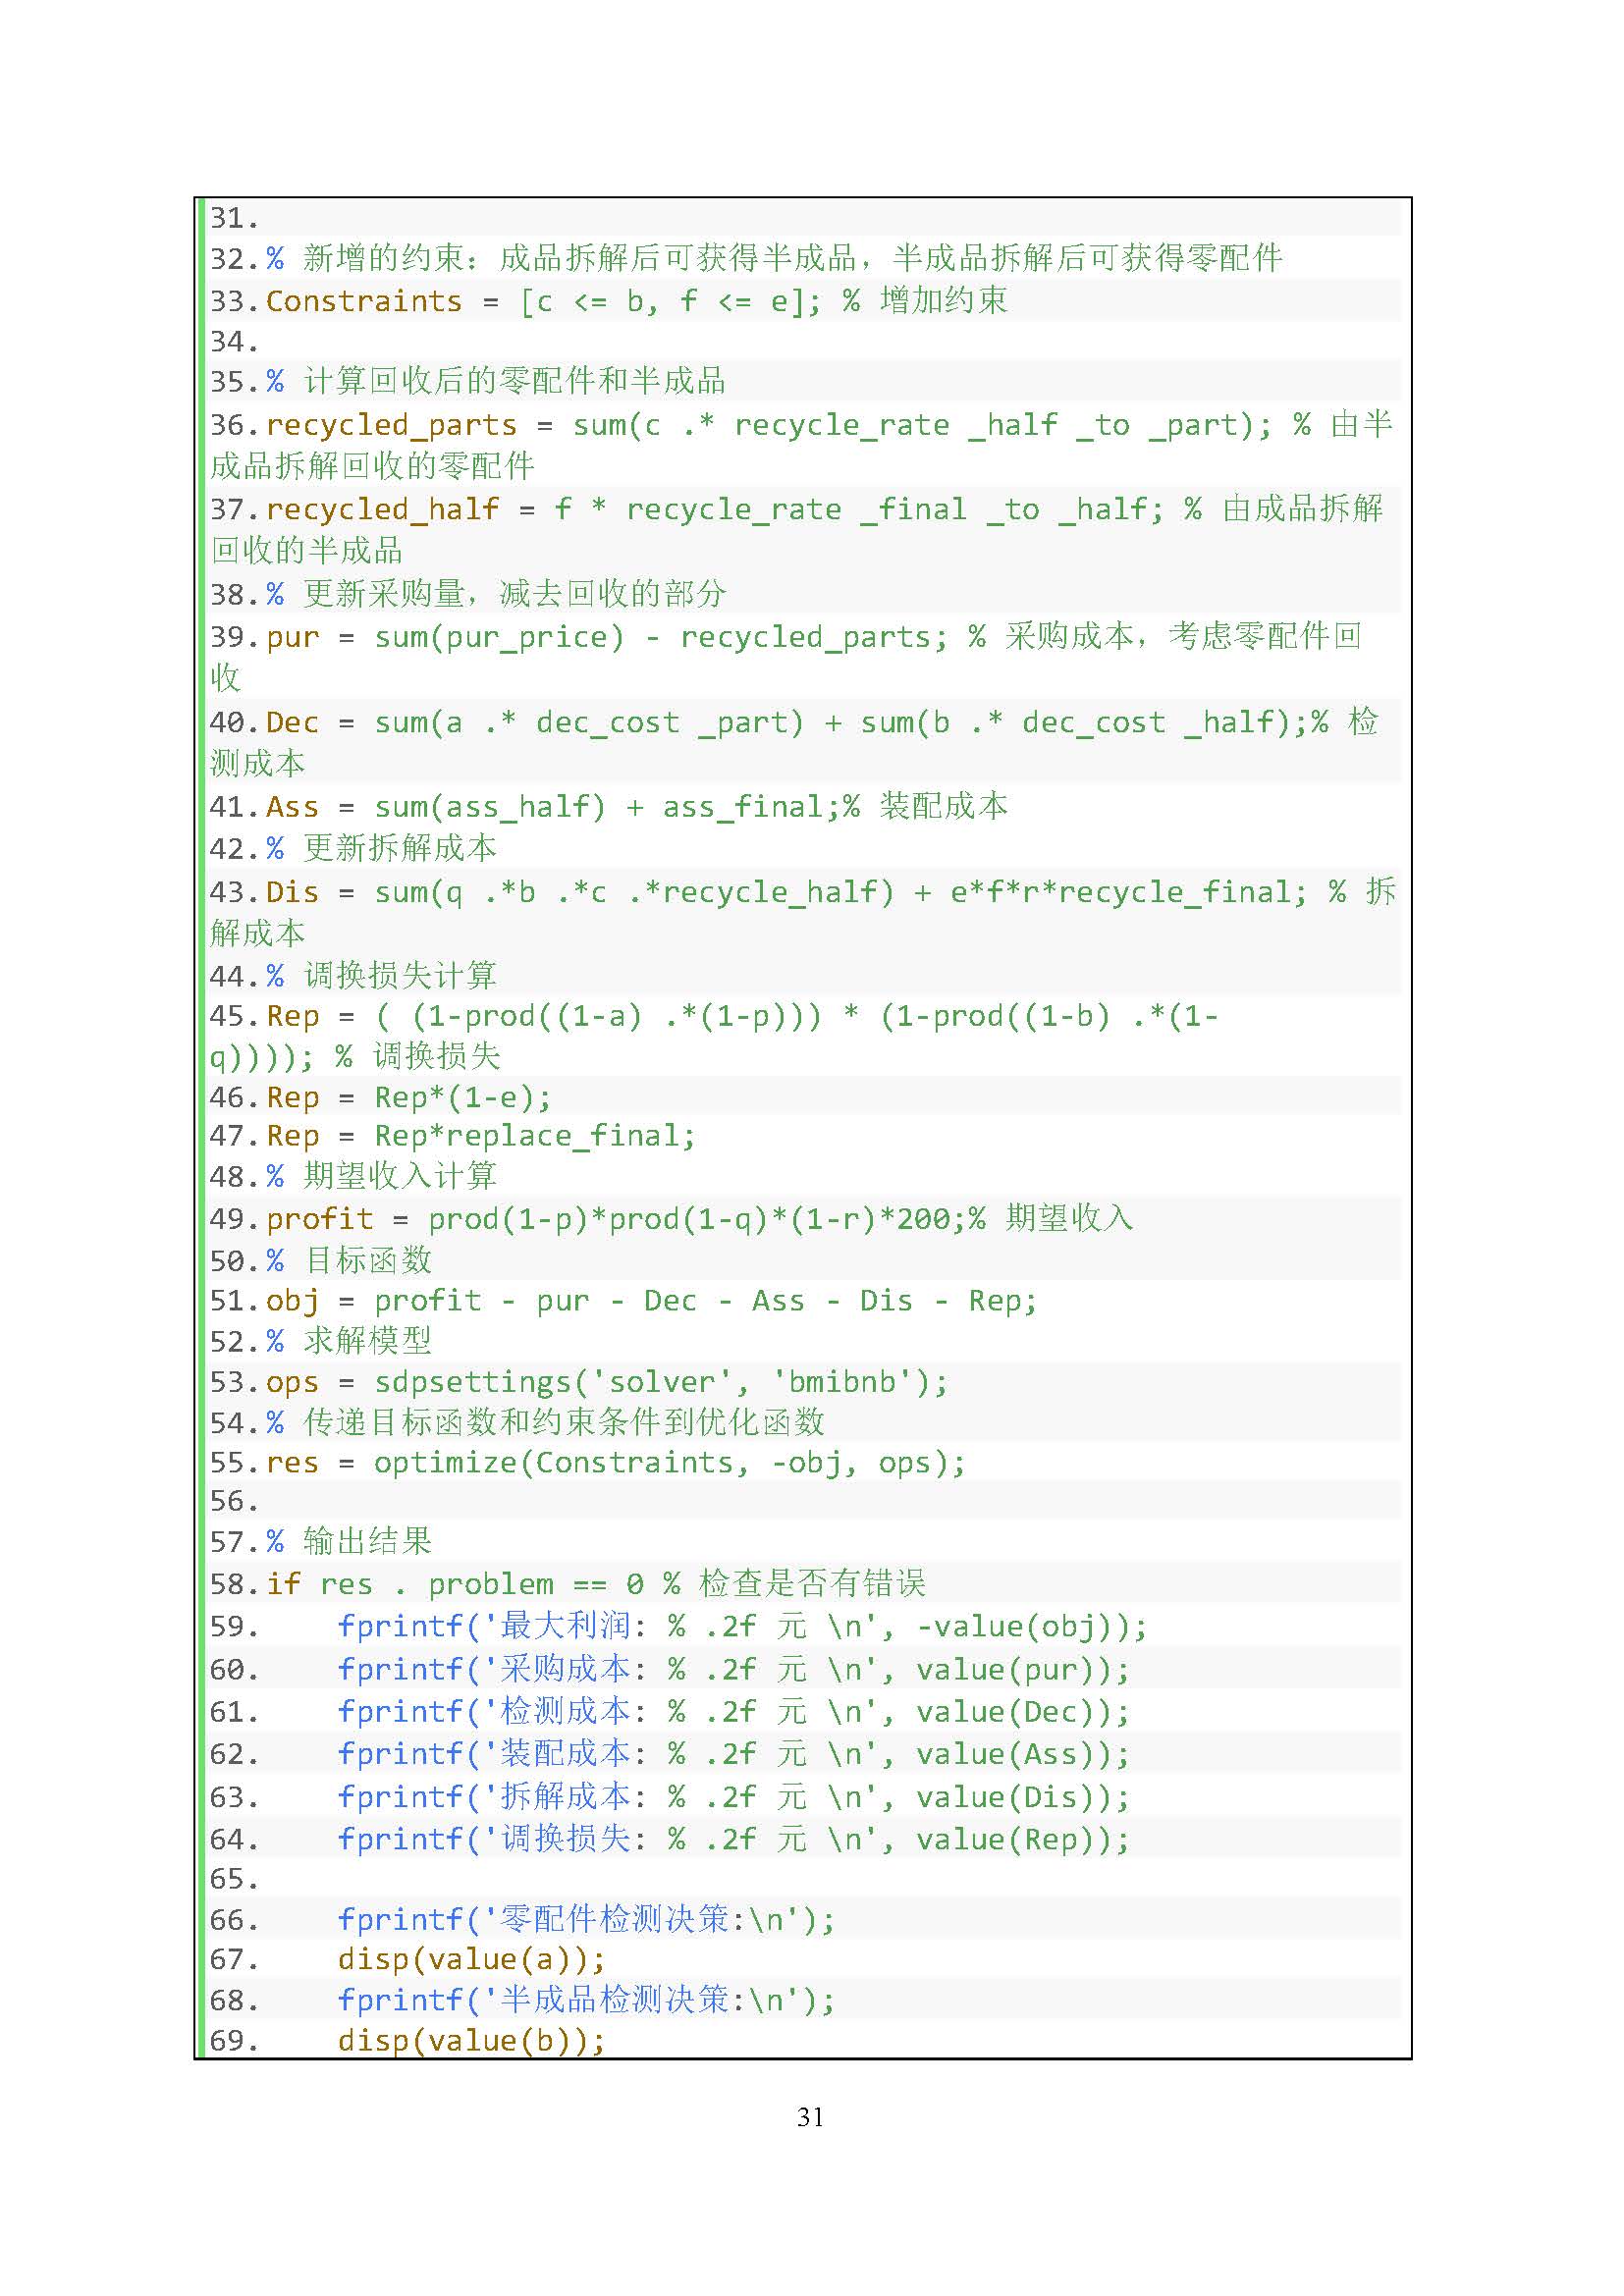Click the comment '% 输出结果' on line 57
1624x2296 pixels.
point(348,1541)
